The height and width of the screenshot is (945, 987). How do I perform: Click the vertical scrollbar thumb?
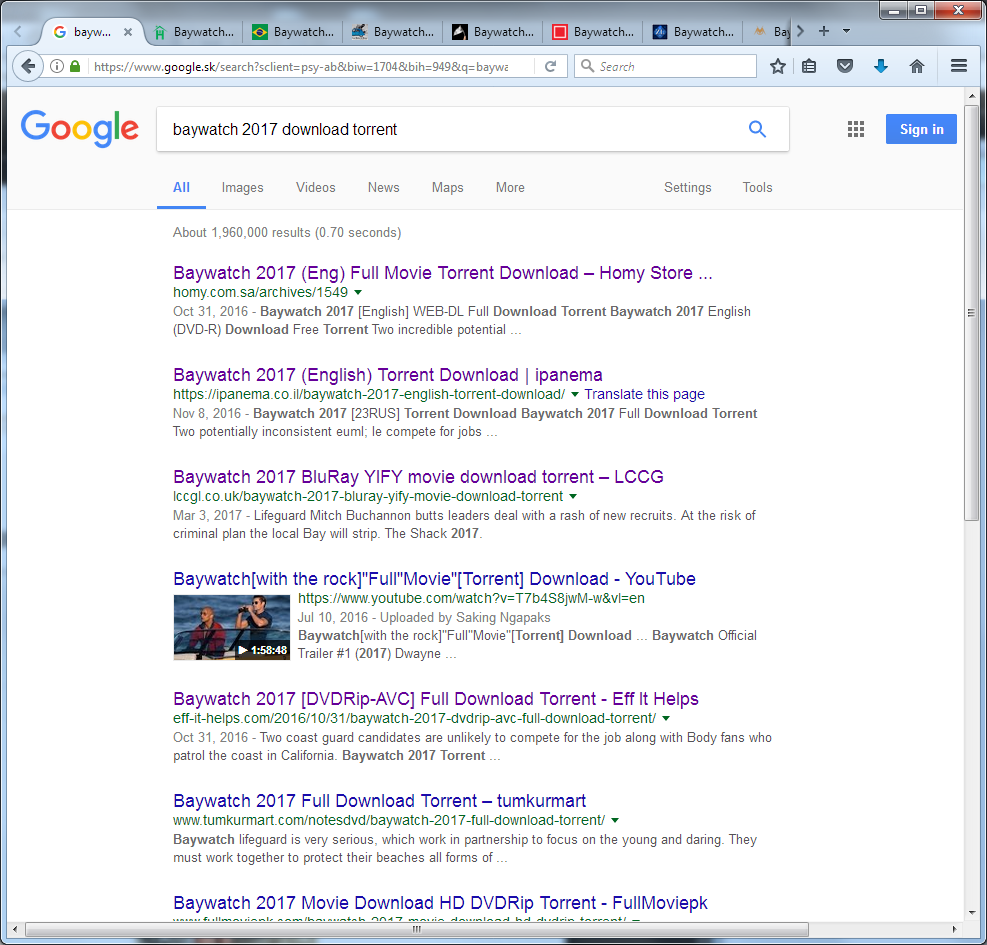pos(972,312)
